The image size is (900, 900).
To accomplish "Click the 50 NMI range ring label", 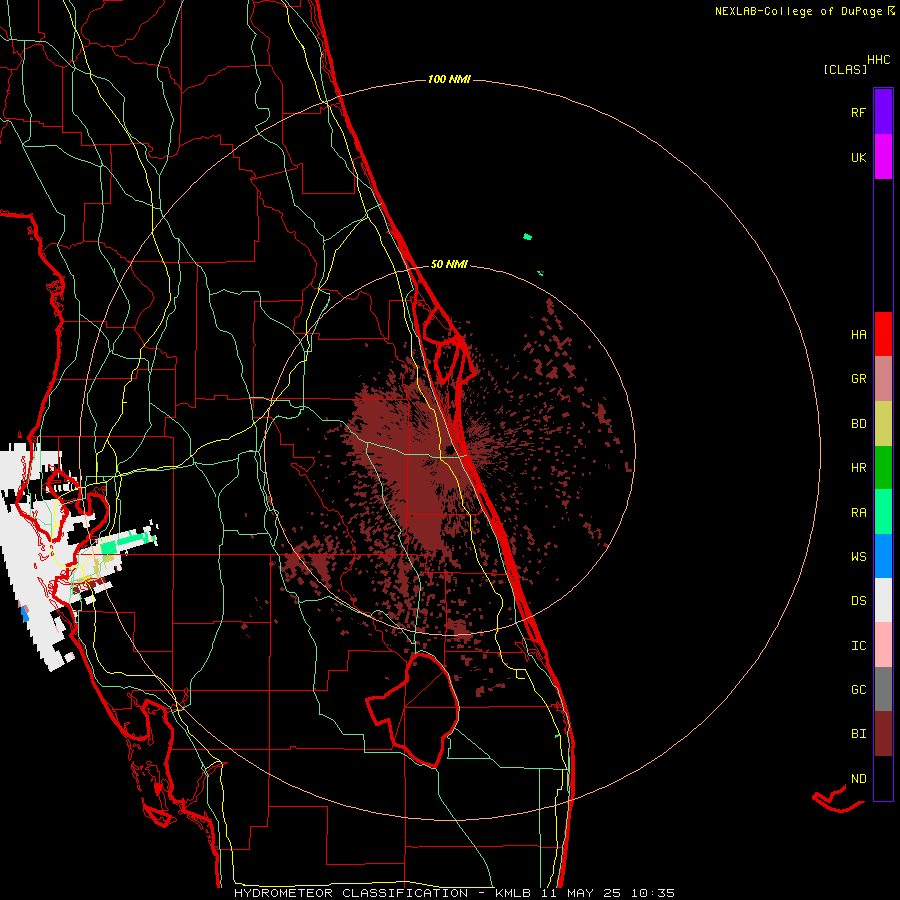I will coord(449,265).
